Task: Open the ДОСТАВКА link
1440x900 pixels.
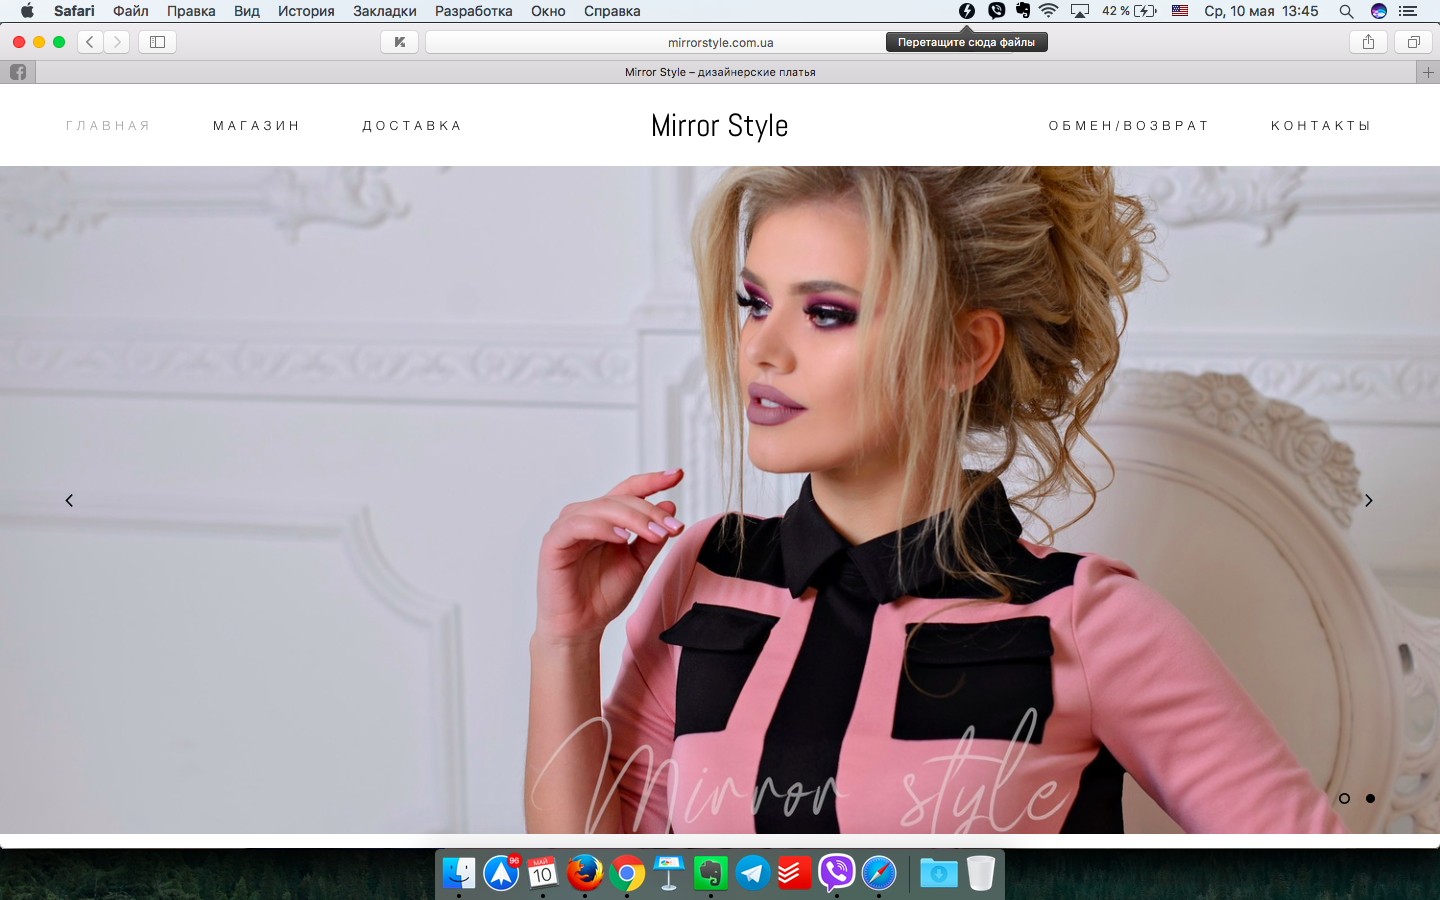Action: tap(412, 126)
